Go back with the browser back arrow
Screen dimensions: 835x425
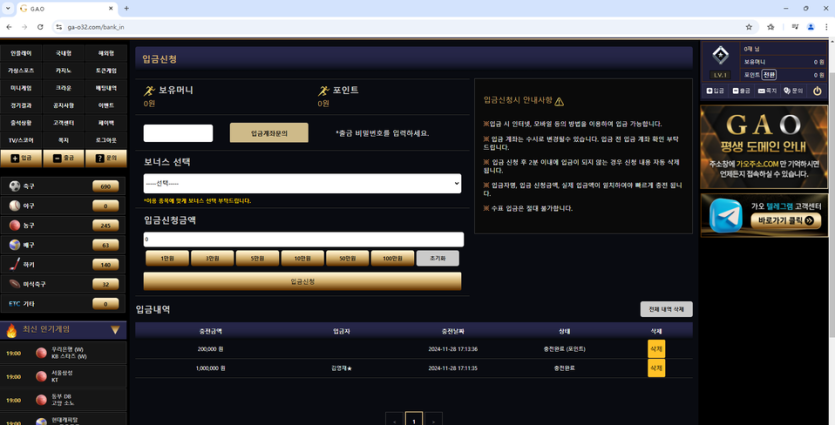point(9,27)
